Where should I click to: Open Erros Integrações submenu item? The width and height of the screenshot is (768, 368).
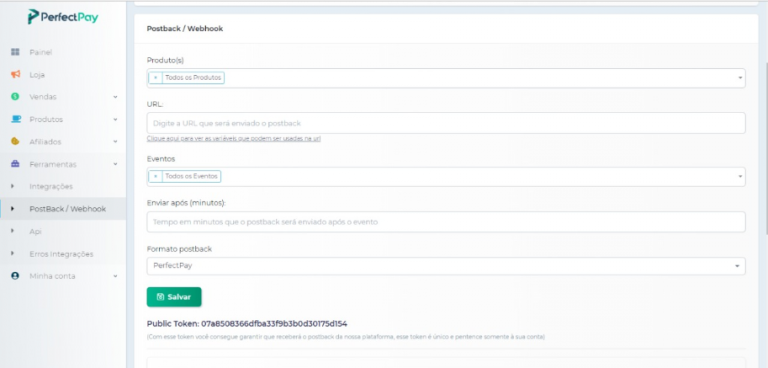tap(61, 254)
